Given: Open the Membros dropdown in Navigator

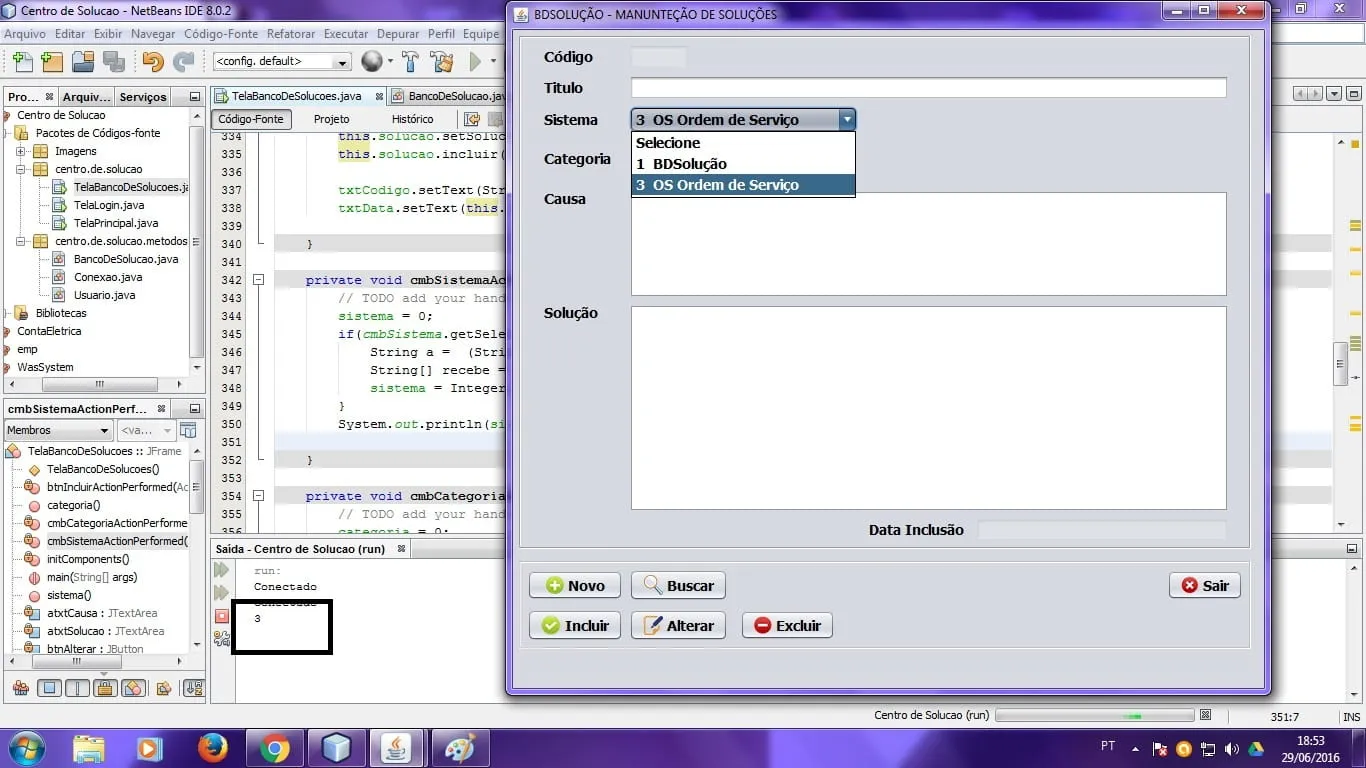Looking at the screenshot, I should click(x=58, y=430).
